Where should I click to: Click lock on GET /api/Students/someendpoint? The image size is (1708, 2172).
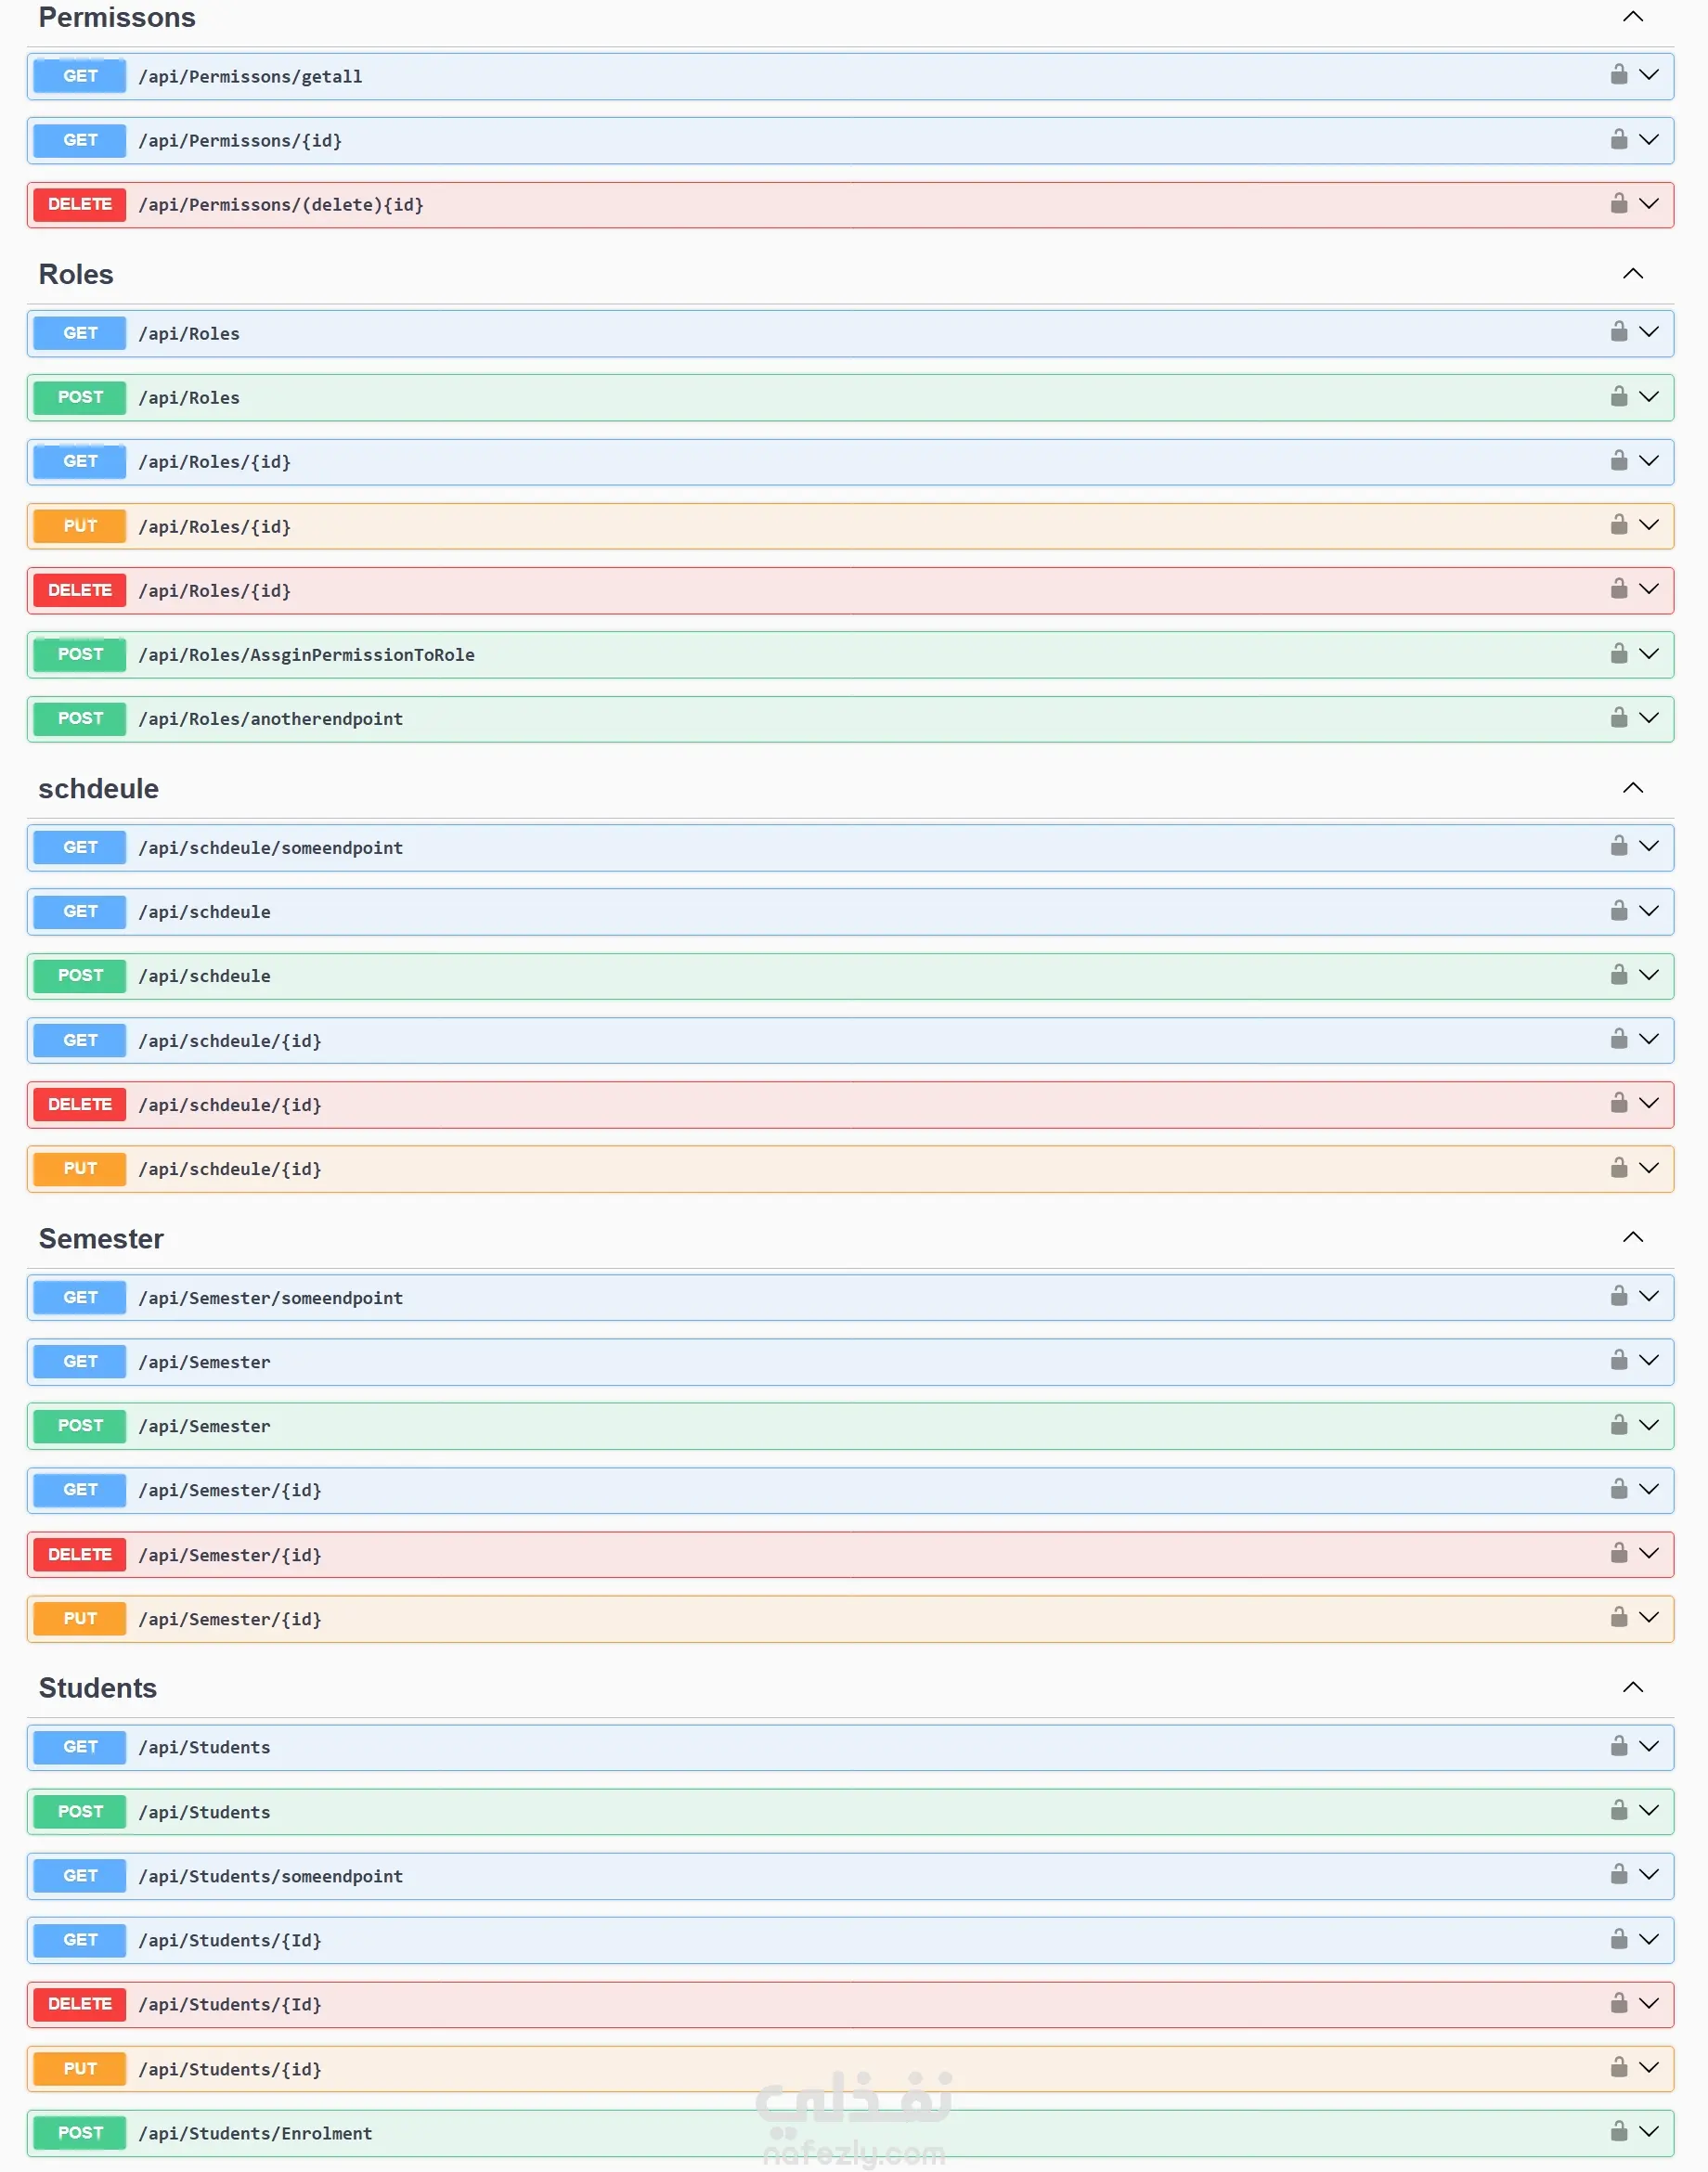point(1618,1873)
